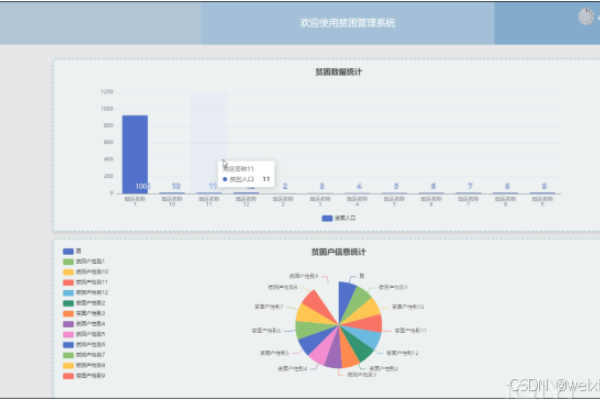Click pie label 贫困户性别6 on the left
Viewport: 600px width, 400px height.
pos(266,330)
